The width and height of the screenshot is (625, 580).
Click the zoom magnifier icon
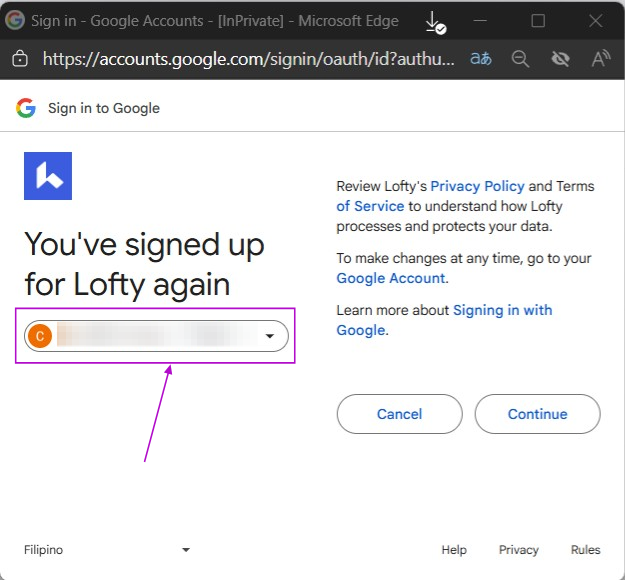pos(520,59)
